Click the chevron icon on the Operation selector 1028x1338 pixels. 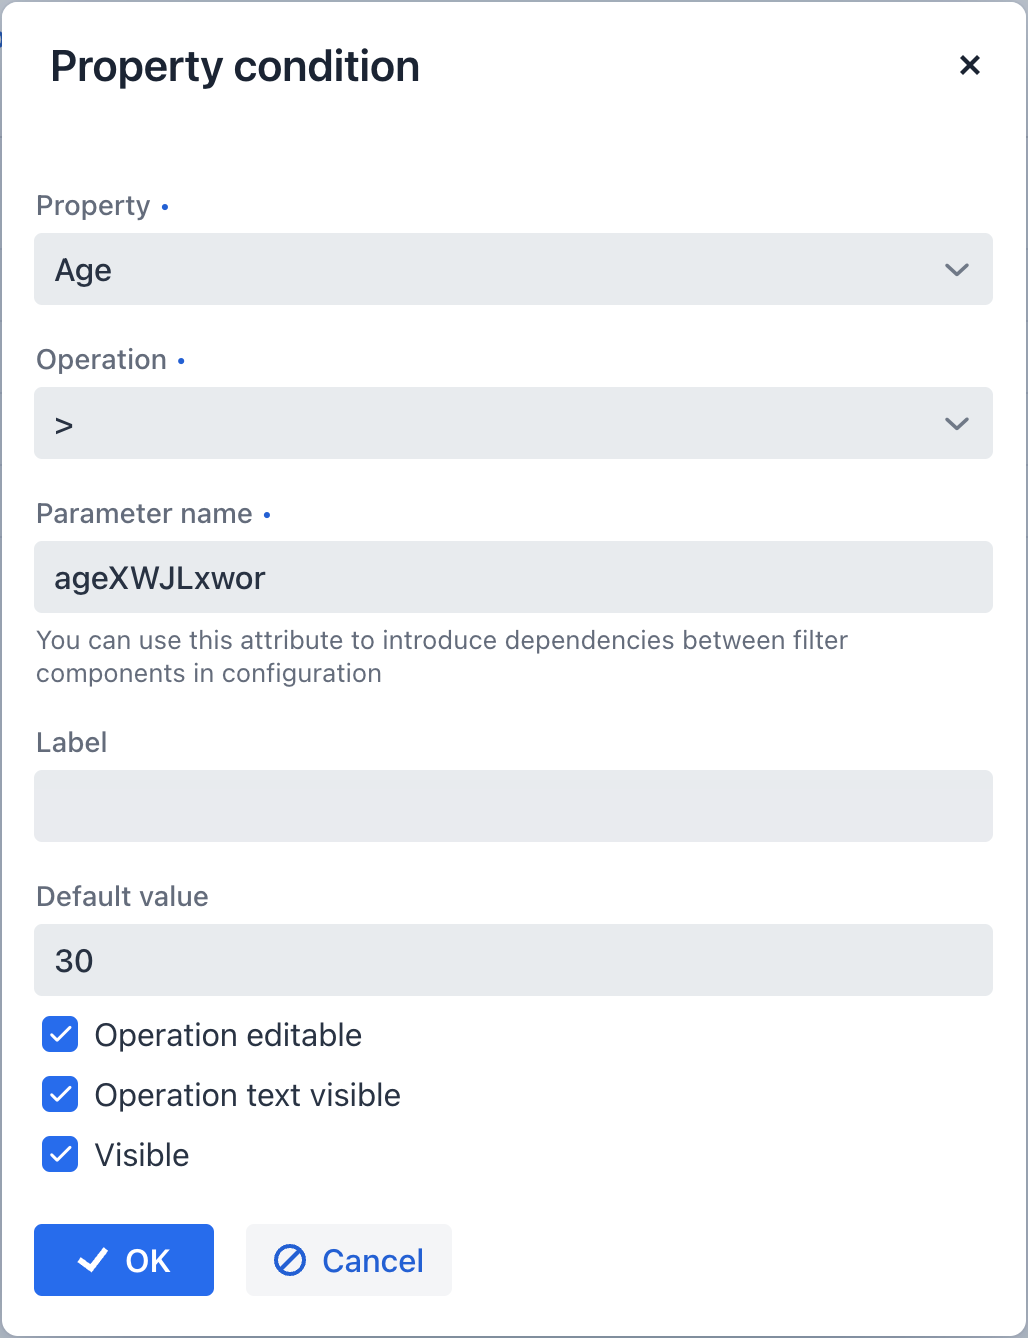pos(956,423)
